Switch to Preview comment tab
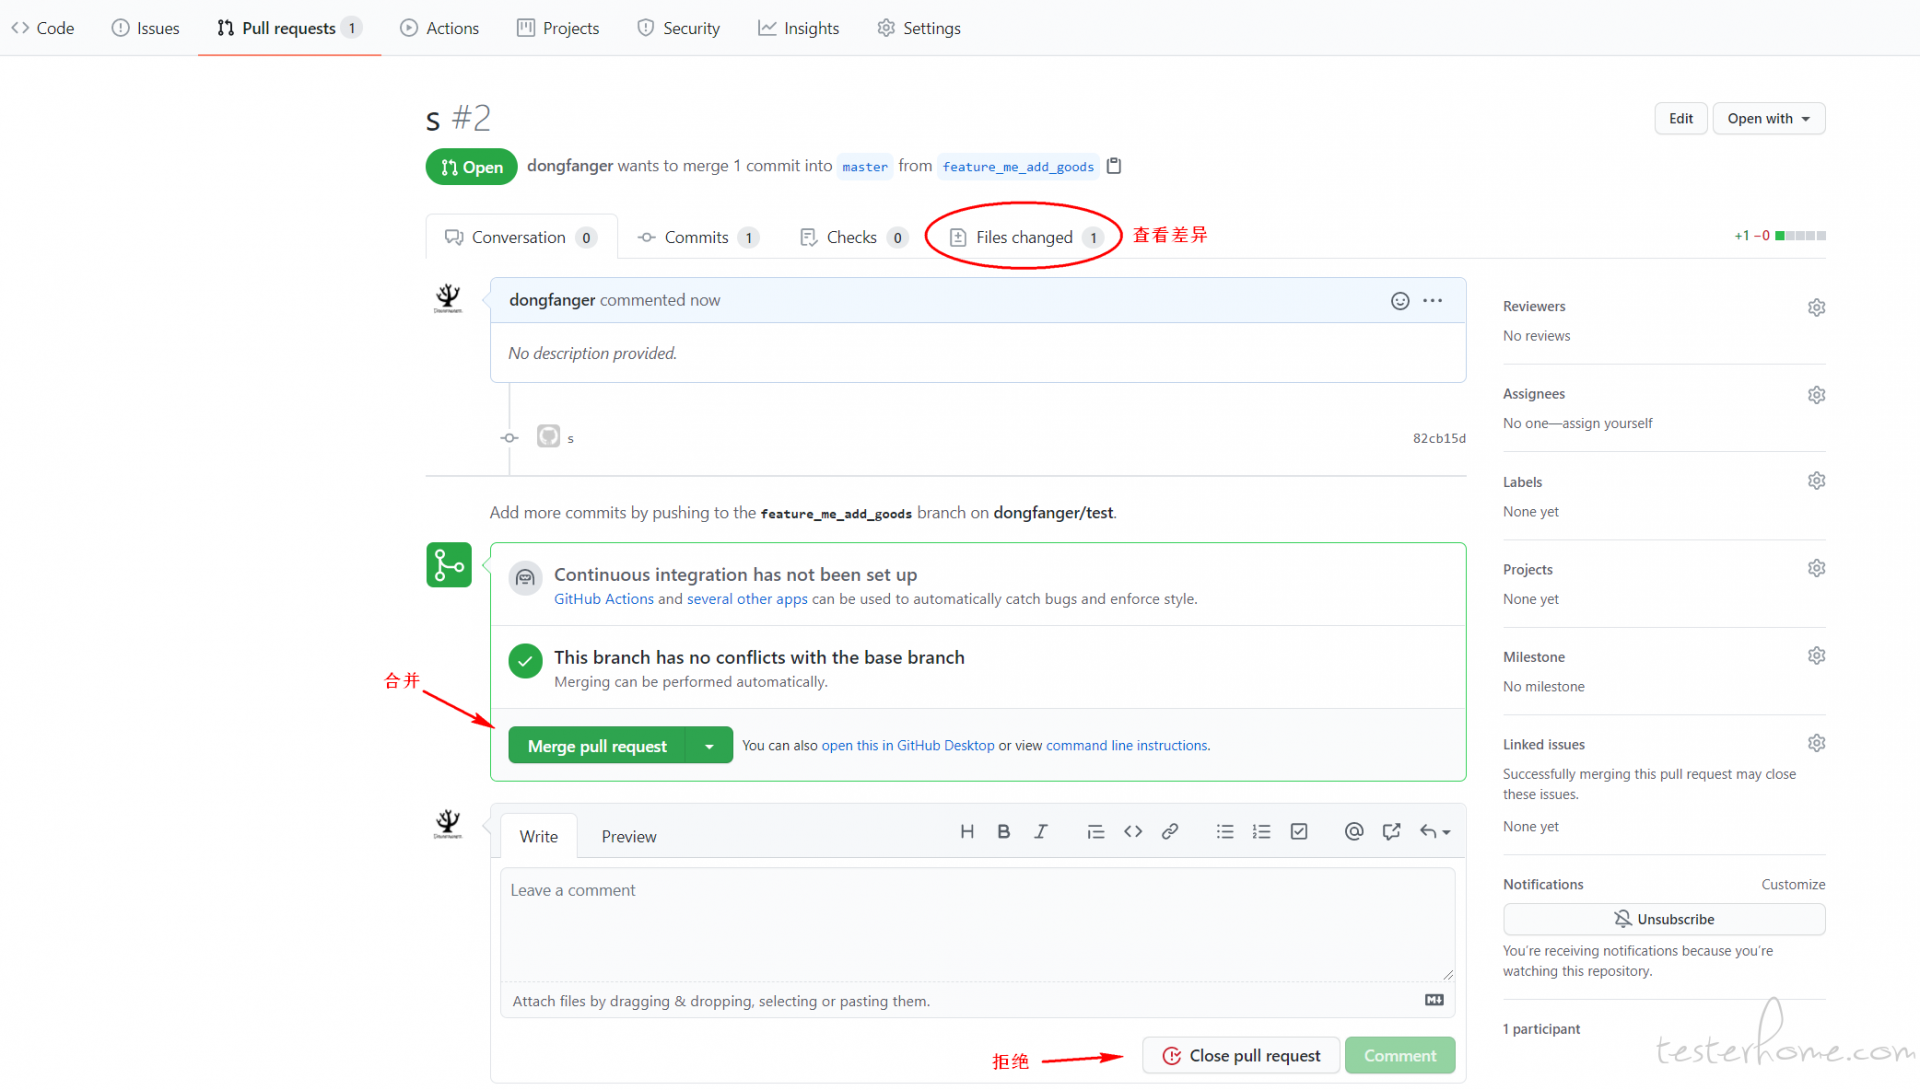The height and width of the screenshot is (1090, 1920). click(x=629, y=836)
